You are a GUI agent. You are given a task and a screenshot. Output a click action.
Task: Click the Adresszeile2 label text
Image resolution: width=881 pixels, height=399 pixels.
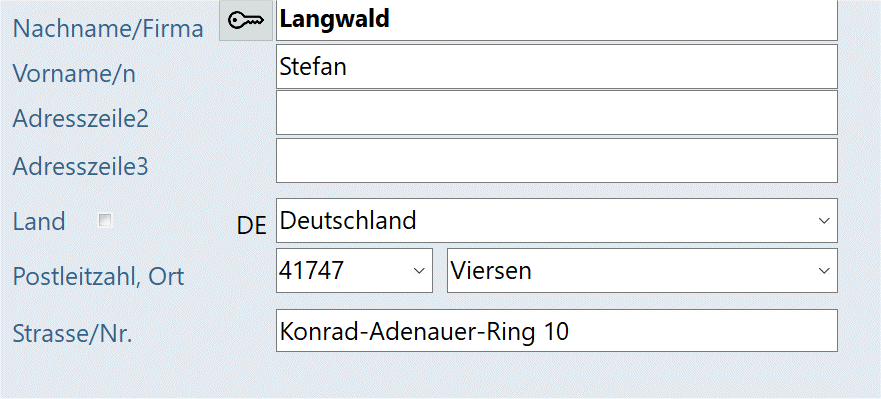click(x=81, y=119)
